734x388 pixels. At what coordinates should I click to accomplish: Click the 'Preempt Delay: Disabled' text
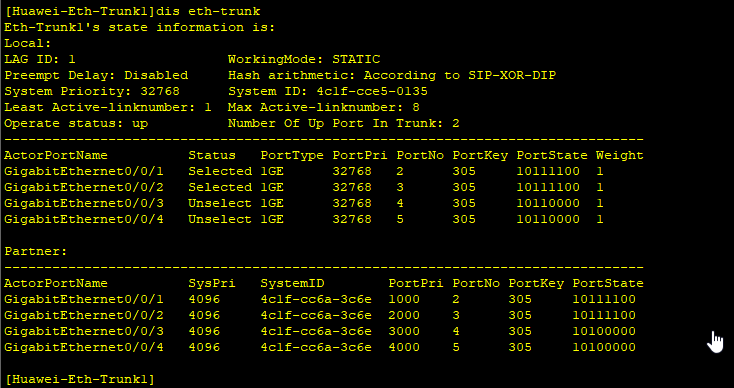coord(96,75)
